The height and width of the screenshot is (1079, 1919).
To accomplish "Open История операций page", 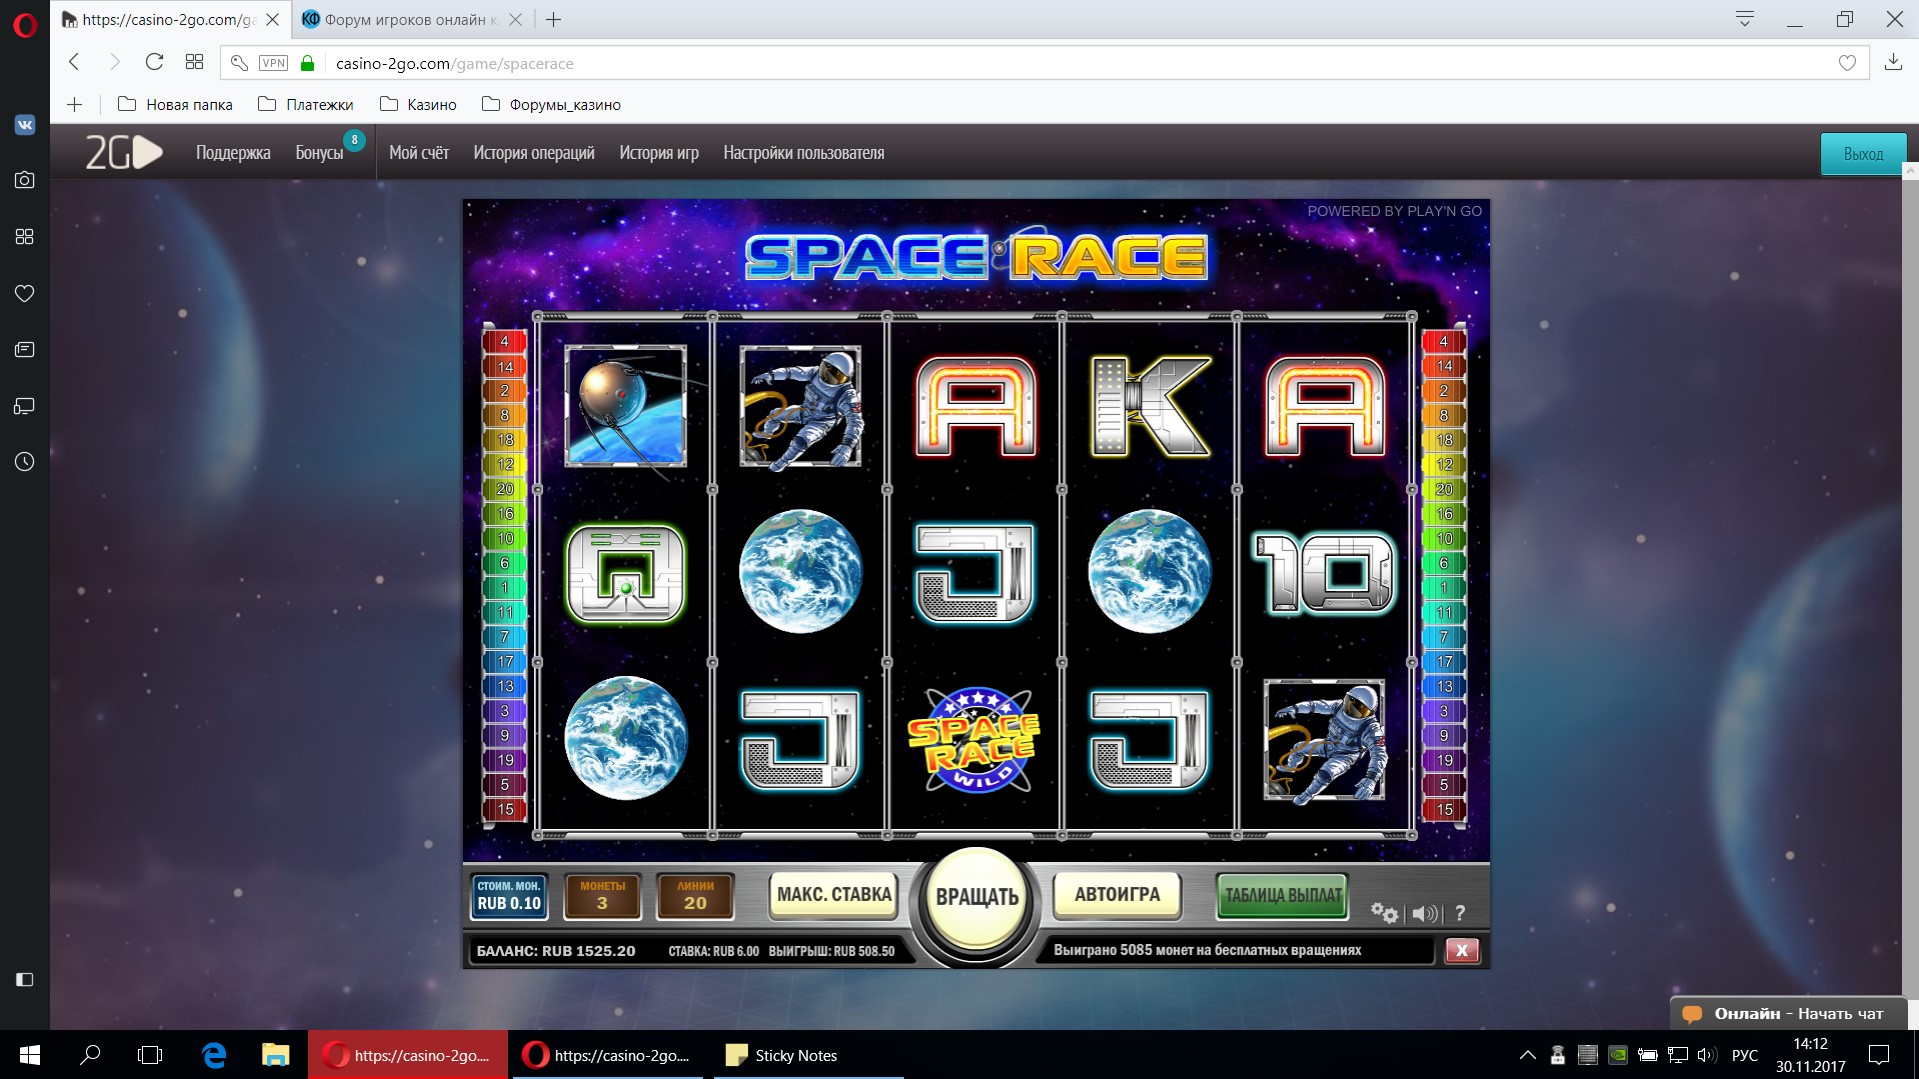I will 534,153.
